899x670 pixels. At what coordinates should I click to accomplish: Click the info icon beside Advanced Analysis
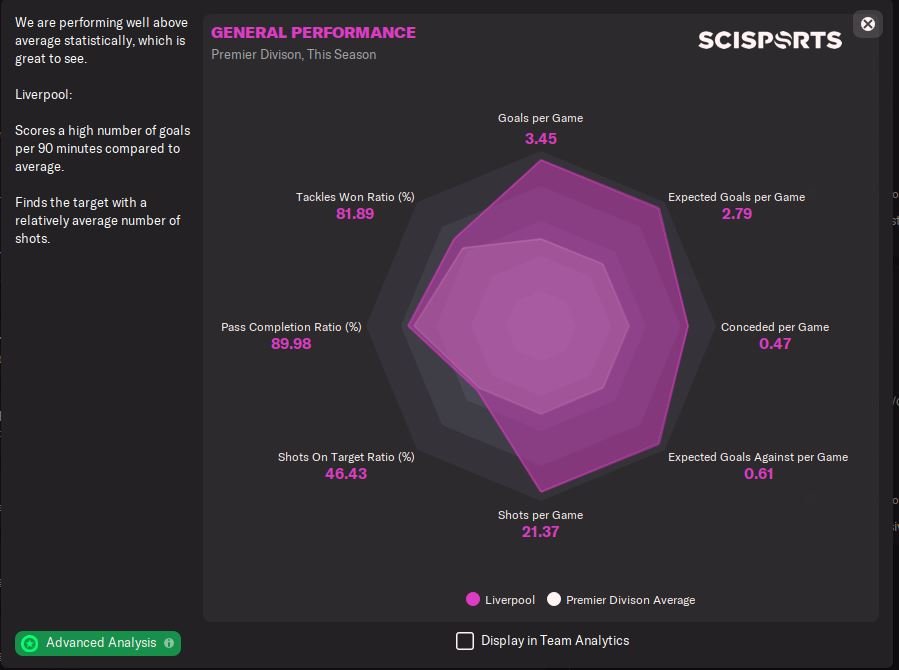[x=168, y=643]
